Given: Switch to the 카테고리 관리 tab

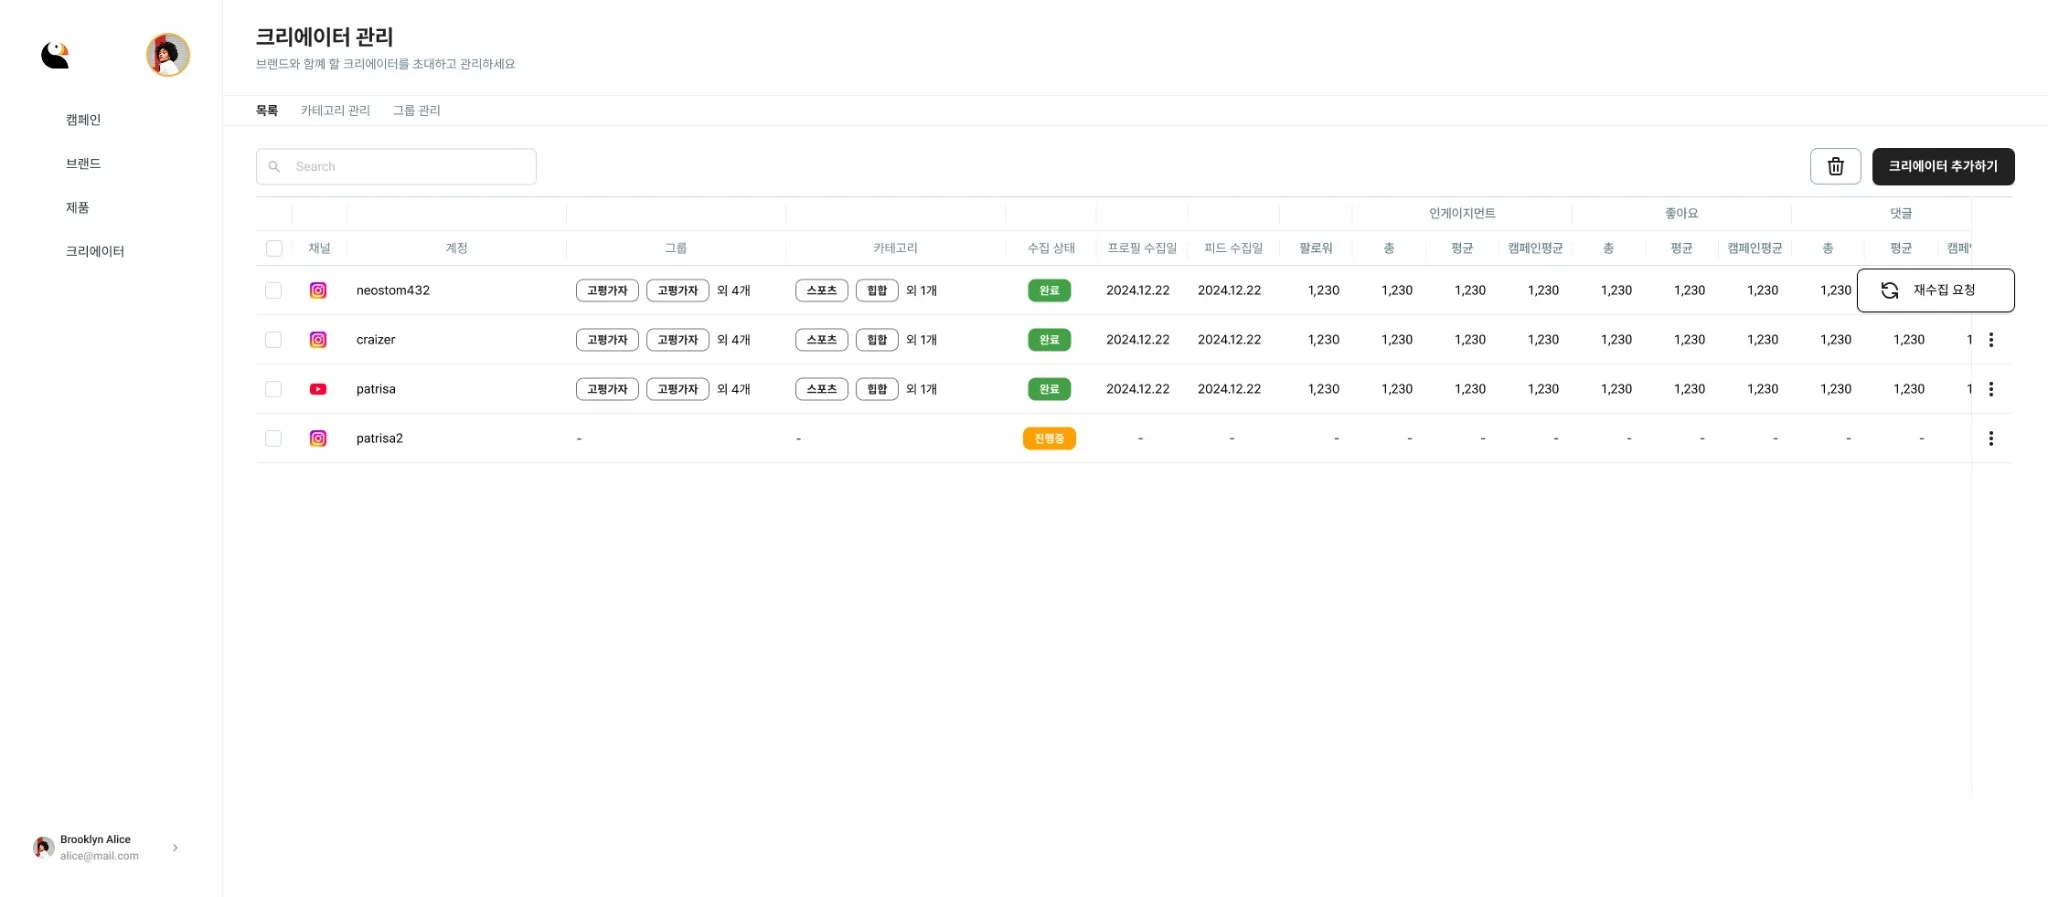Looking at the screenshot, I should (x=335, y=110).
